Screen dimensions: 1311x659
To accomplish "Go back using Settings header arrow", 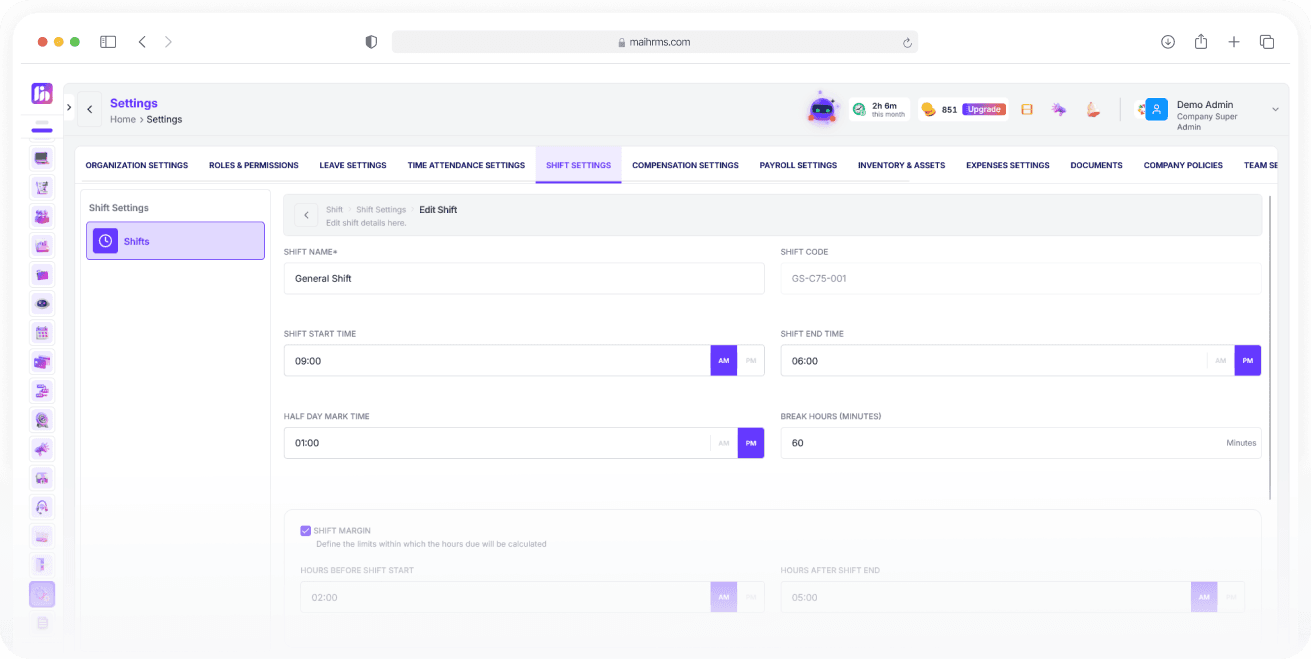I will pyautogui.click(x=90, y=109).
